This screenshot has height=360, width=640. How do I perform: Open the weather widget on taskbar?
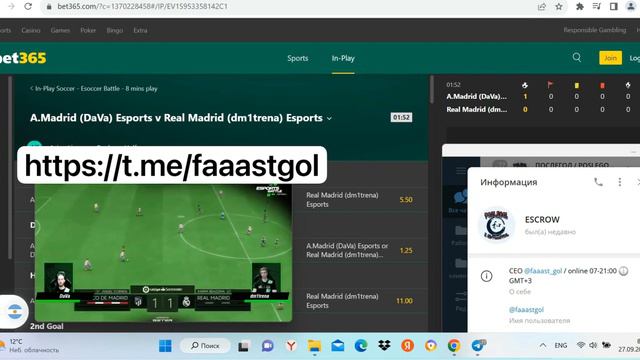(29, 346)
